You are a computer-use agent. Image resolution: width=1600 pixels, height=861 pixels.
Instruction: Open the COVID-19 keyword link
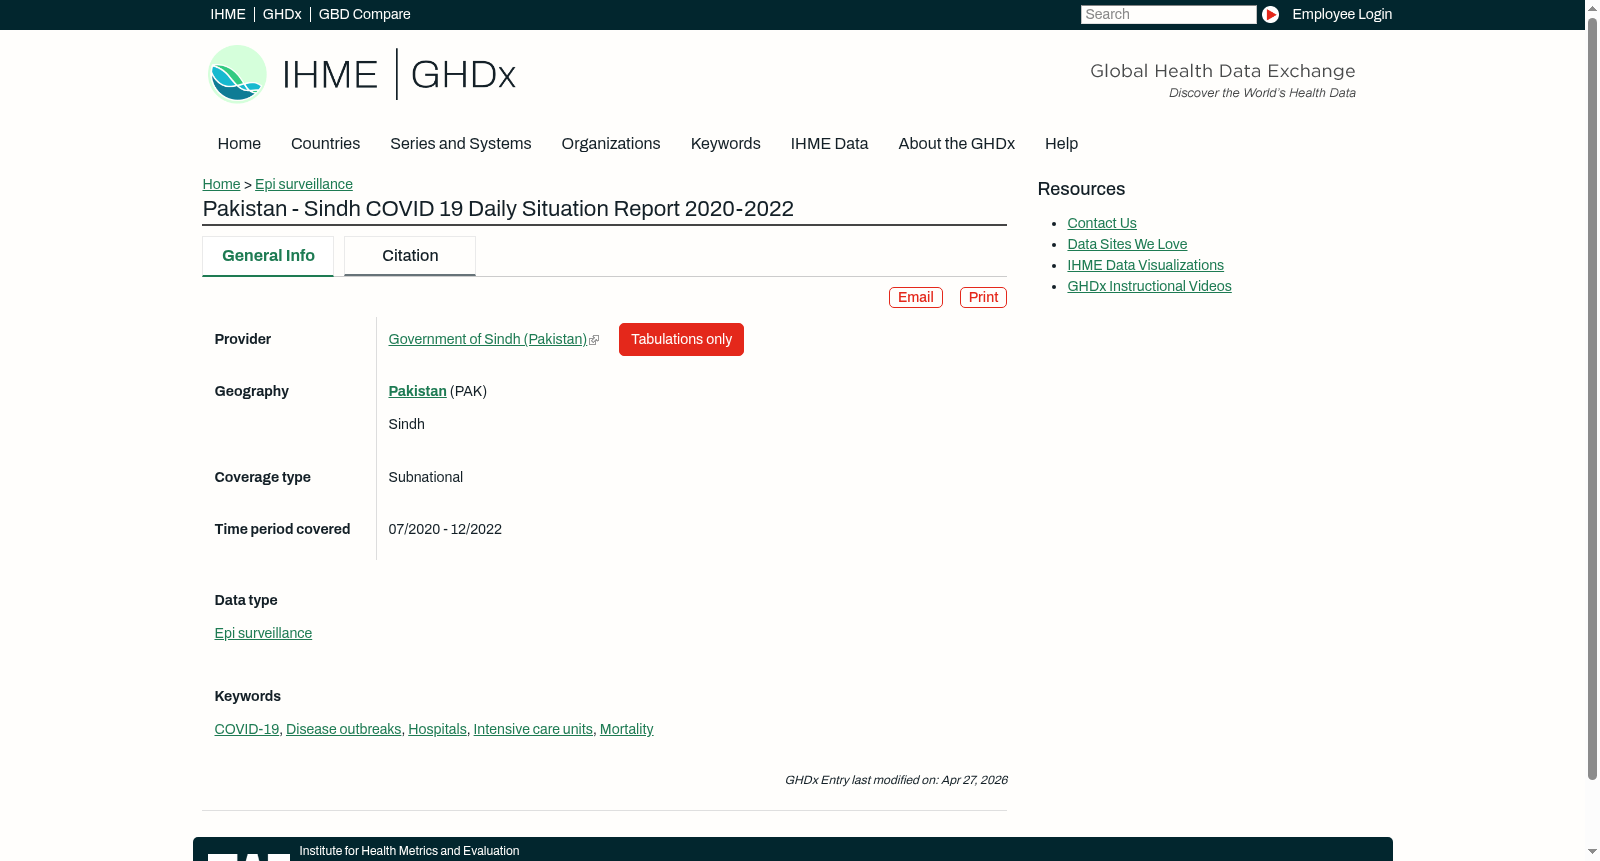point(247,729)
